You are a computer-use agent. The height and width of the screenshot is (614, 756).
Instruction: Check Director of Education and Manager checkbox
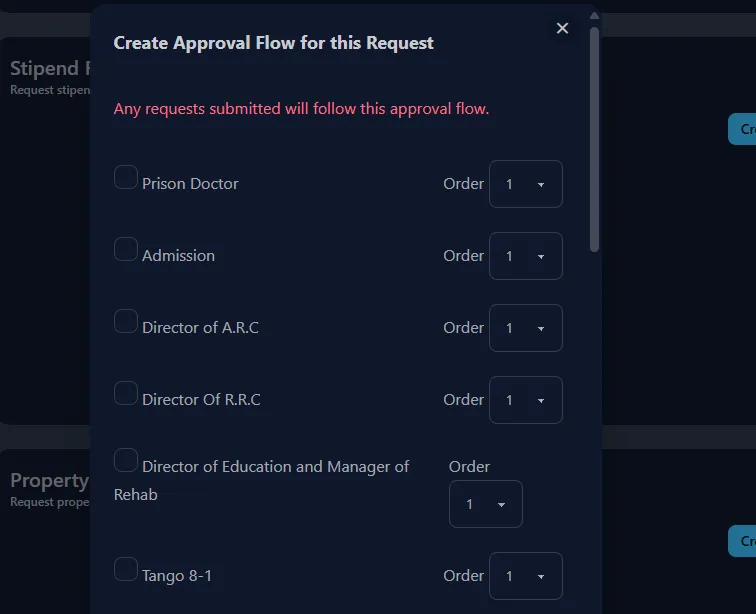(126, 460)
